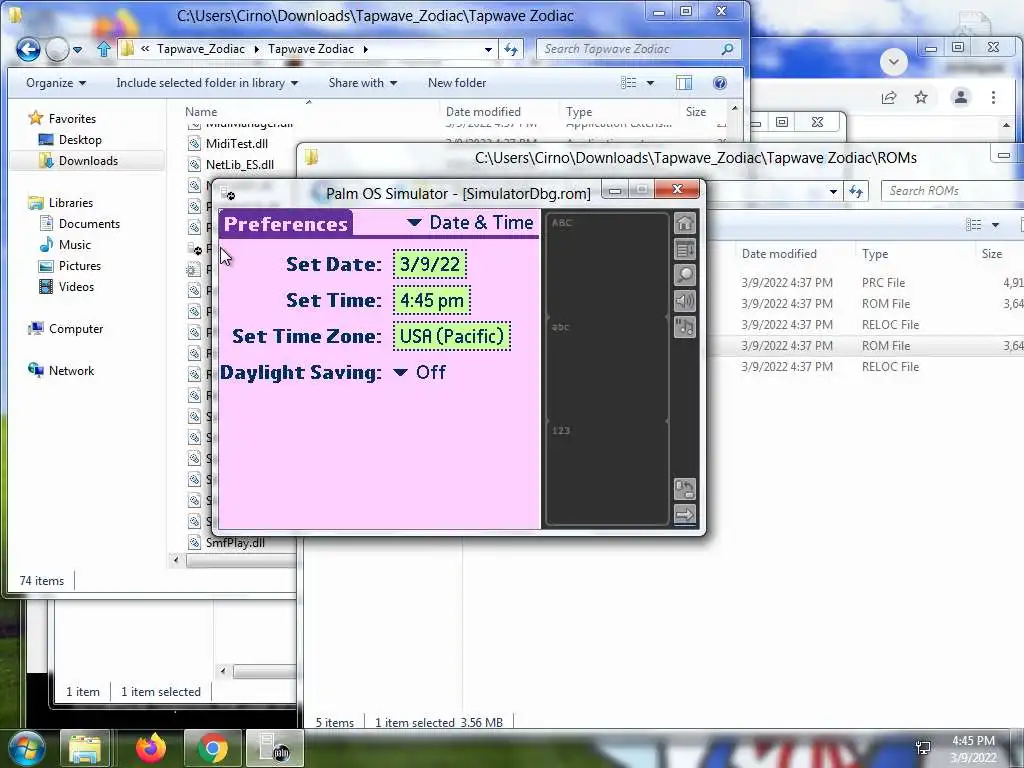Go up one folder level in Tapwave Zodiac explorer
The image size is (1024, 768).
click(103, 49)
